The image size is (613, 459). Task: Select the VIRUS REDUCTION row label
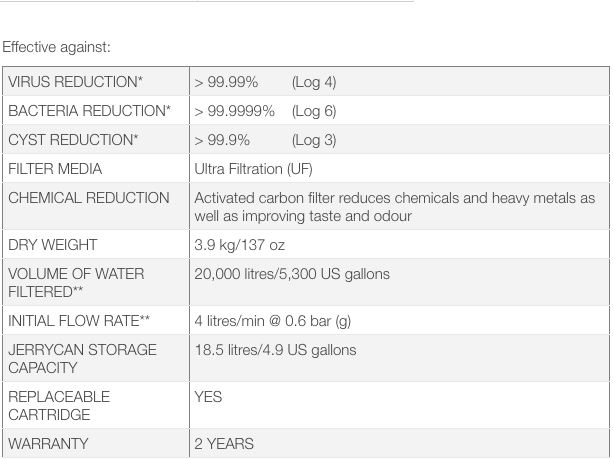coord(75,82)
